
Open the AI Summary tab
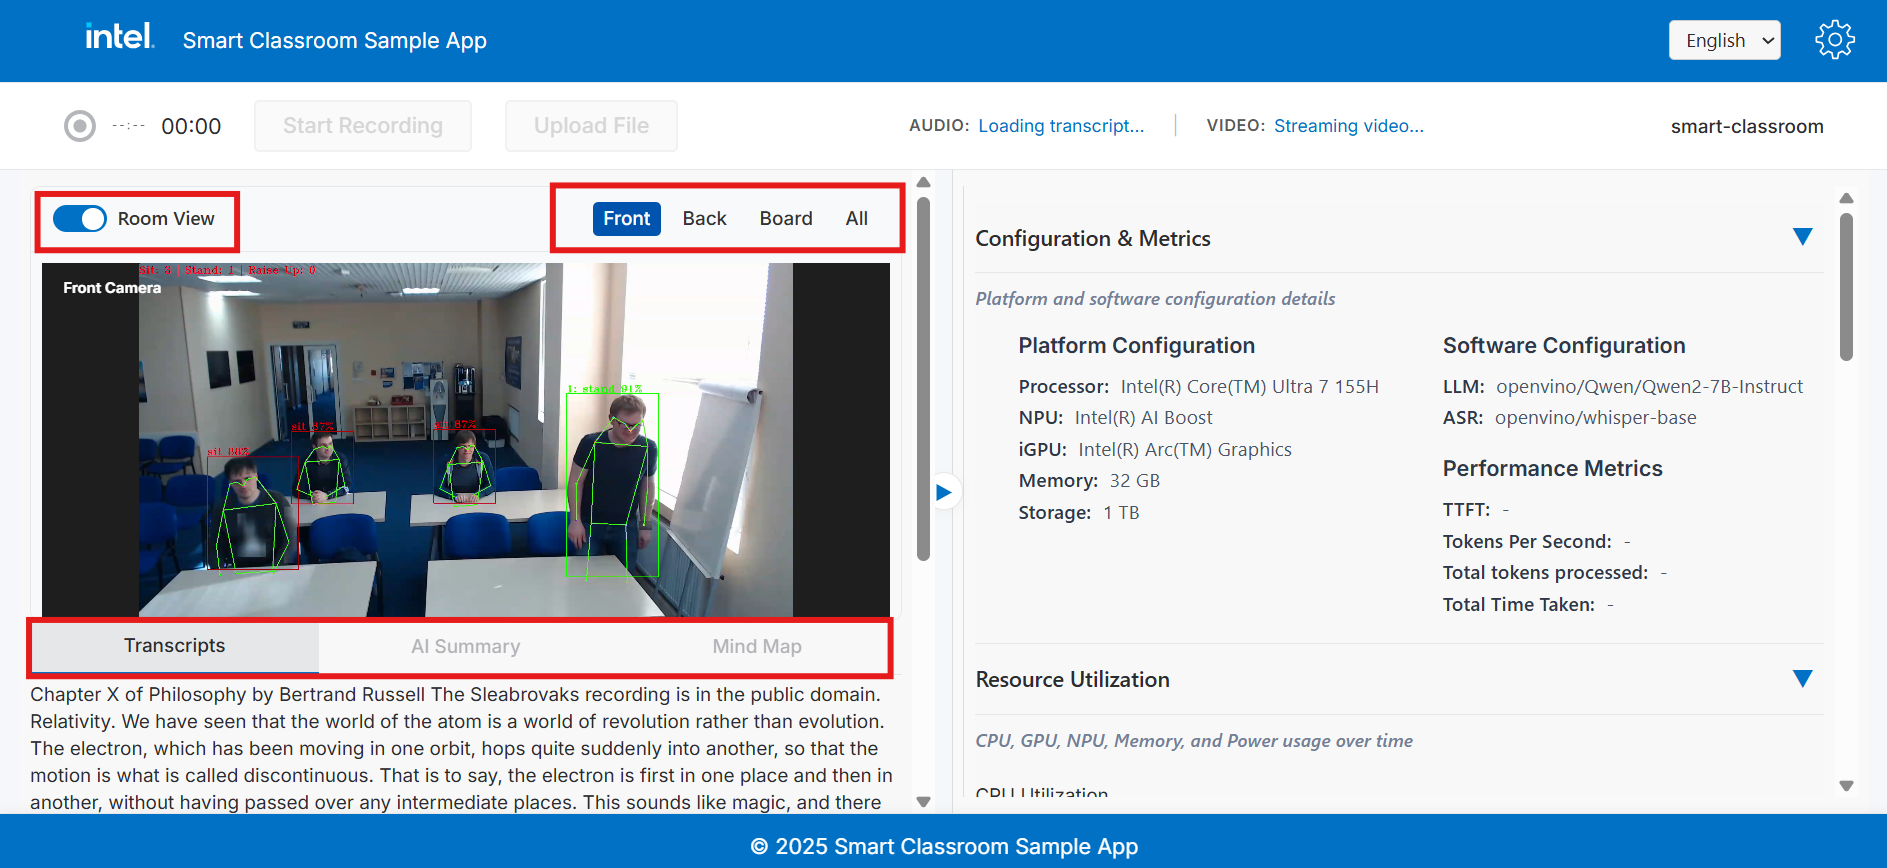point(465,647)
